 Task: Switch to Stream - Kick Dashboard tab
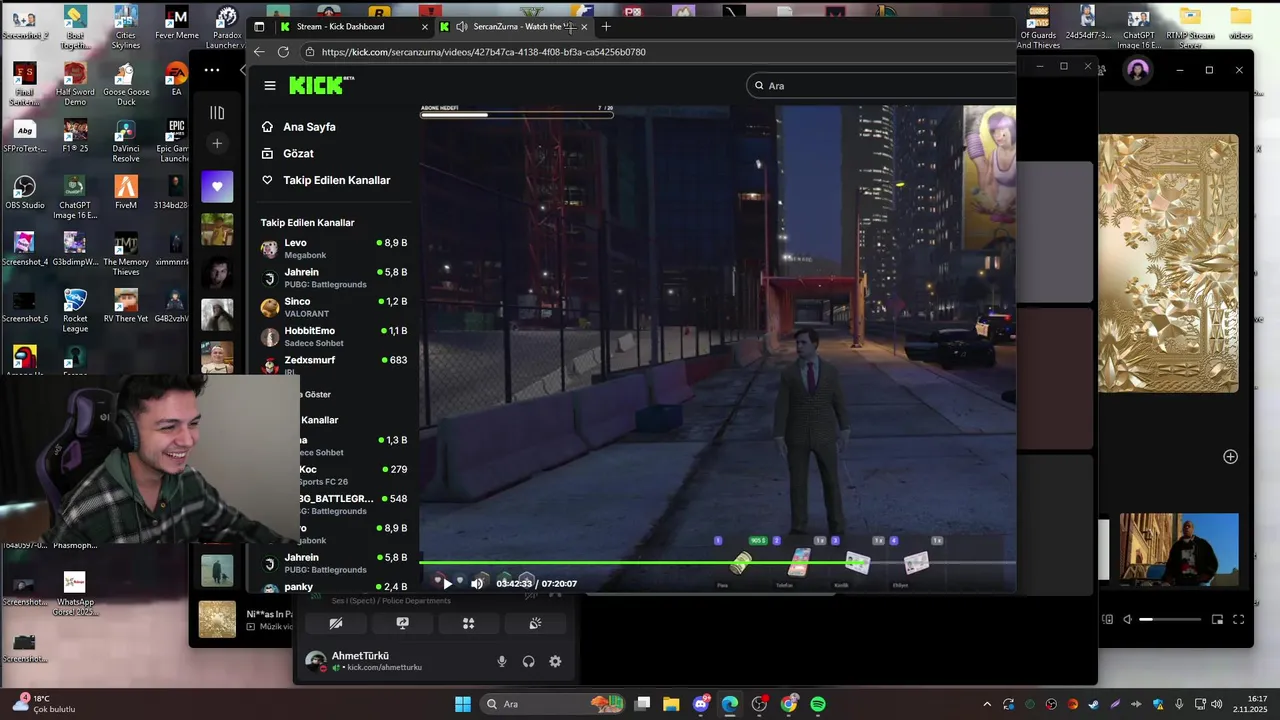pyautogui.click(x=354, y=27)
